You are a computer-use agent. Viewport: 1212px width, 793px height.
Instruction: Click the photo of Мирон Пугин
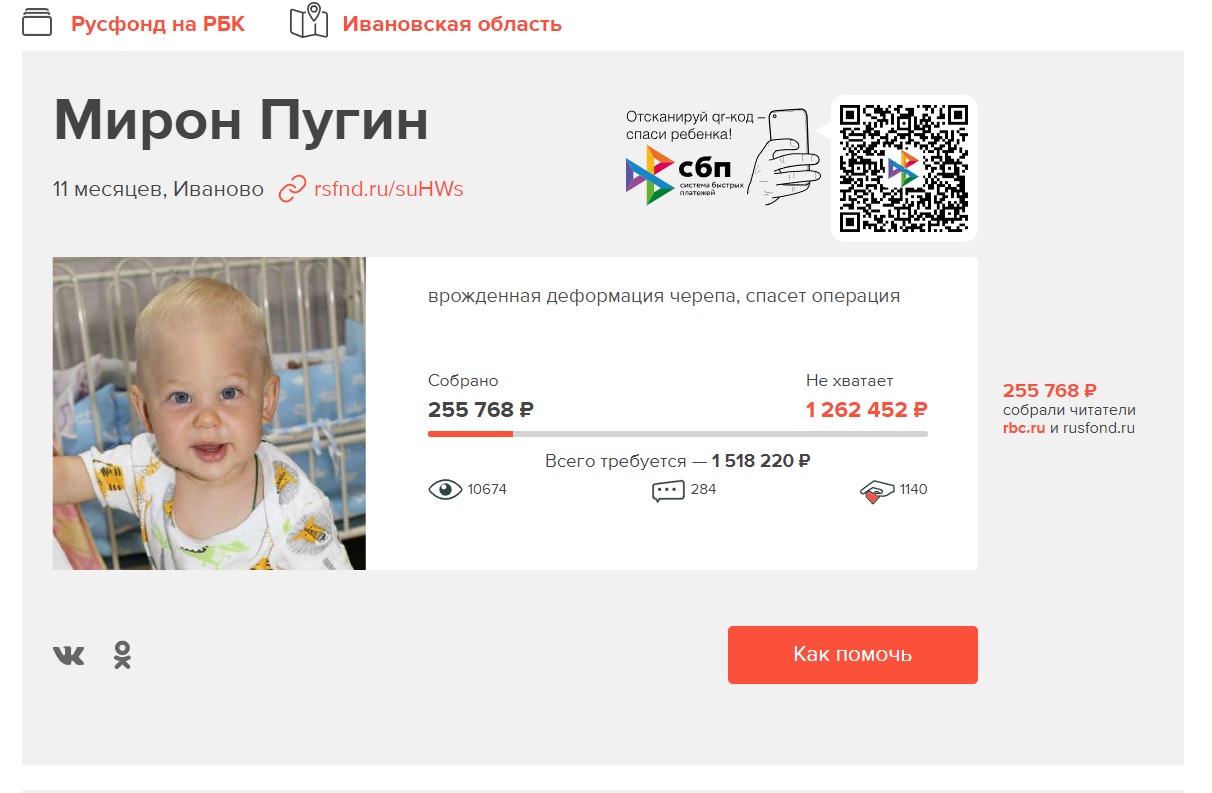coord(209,413)
